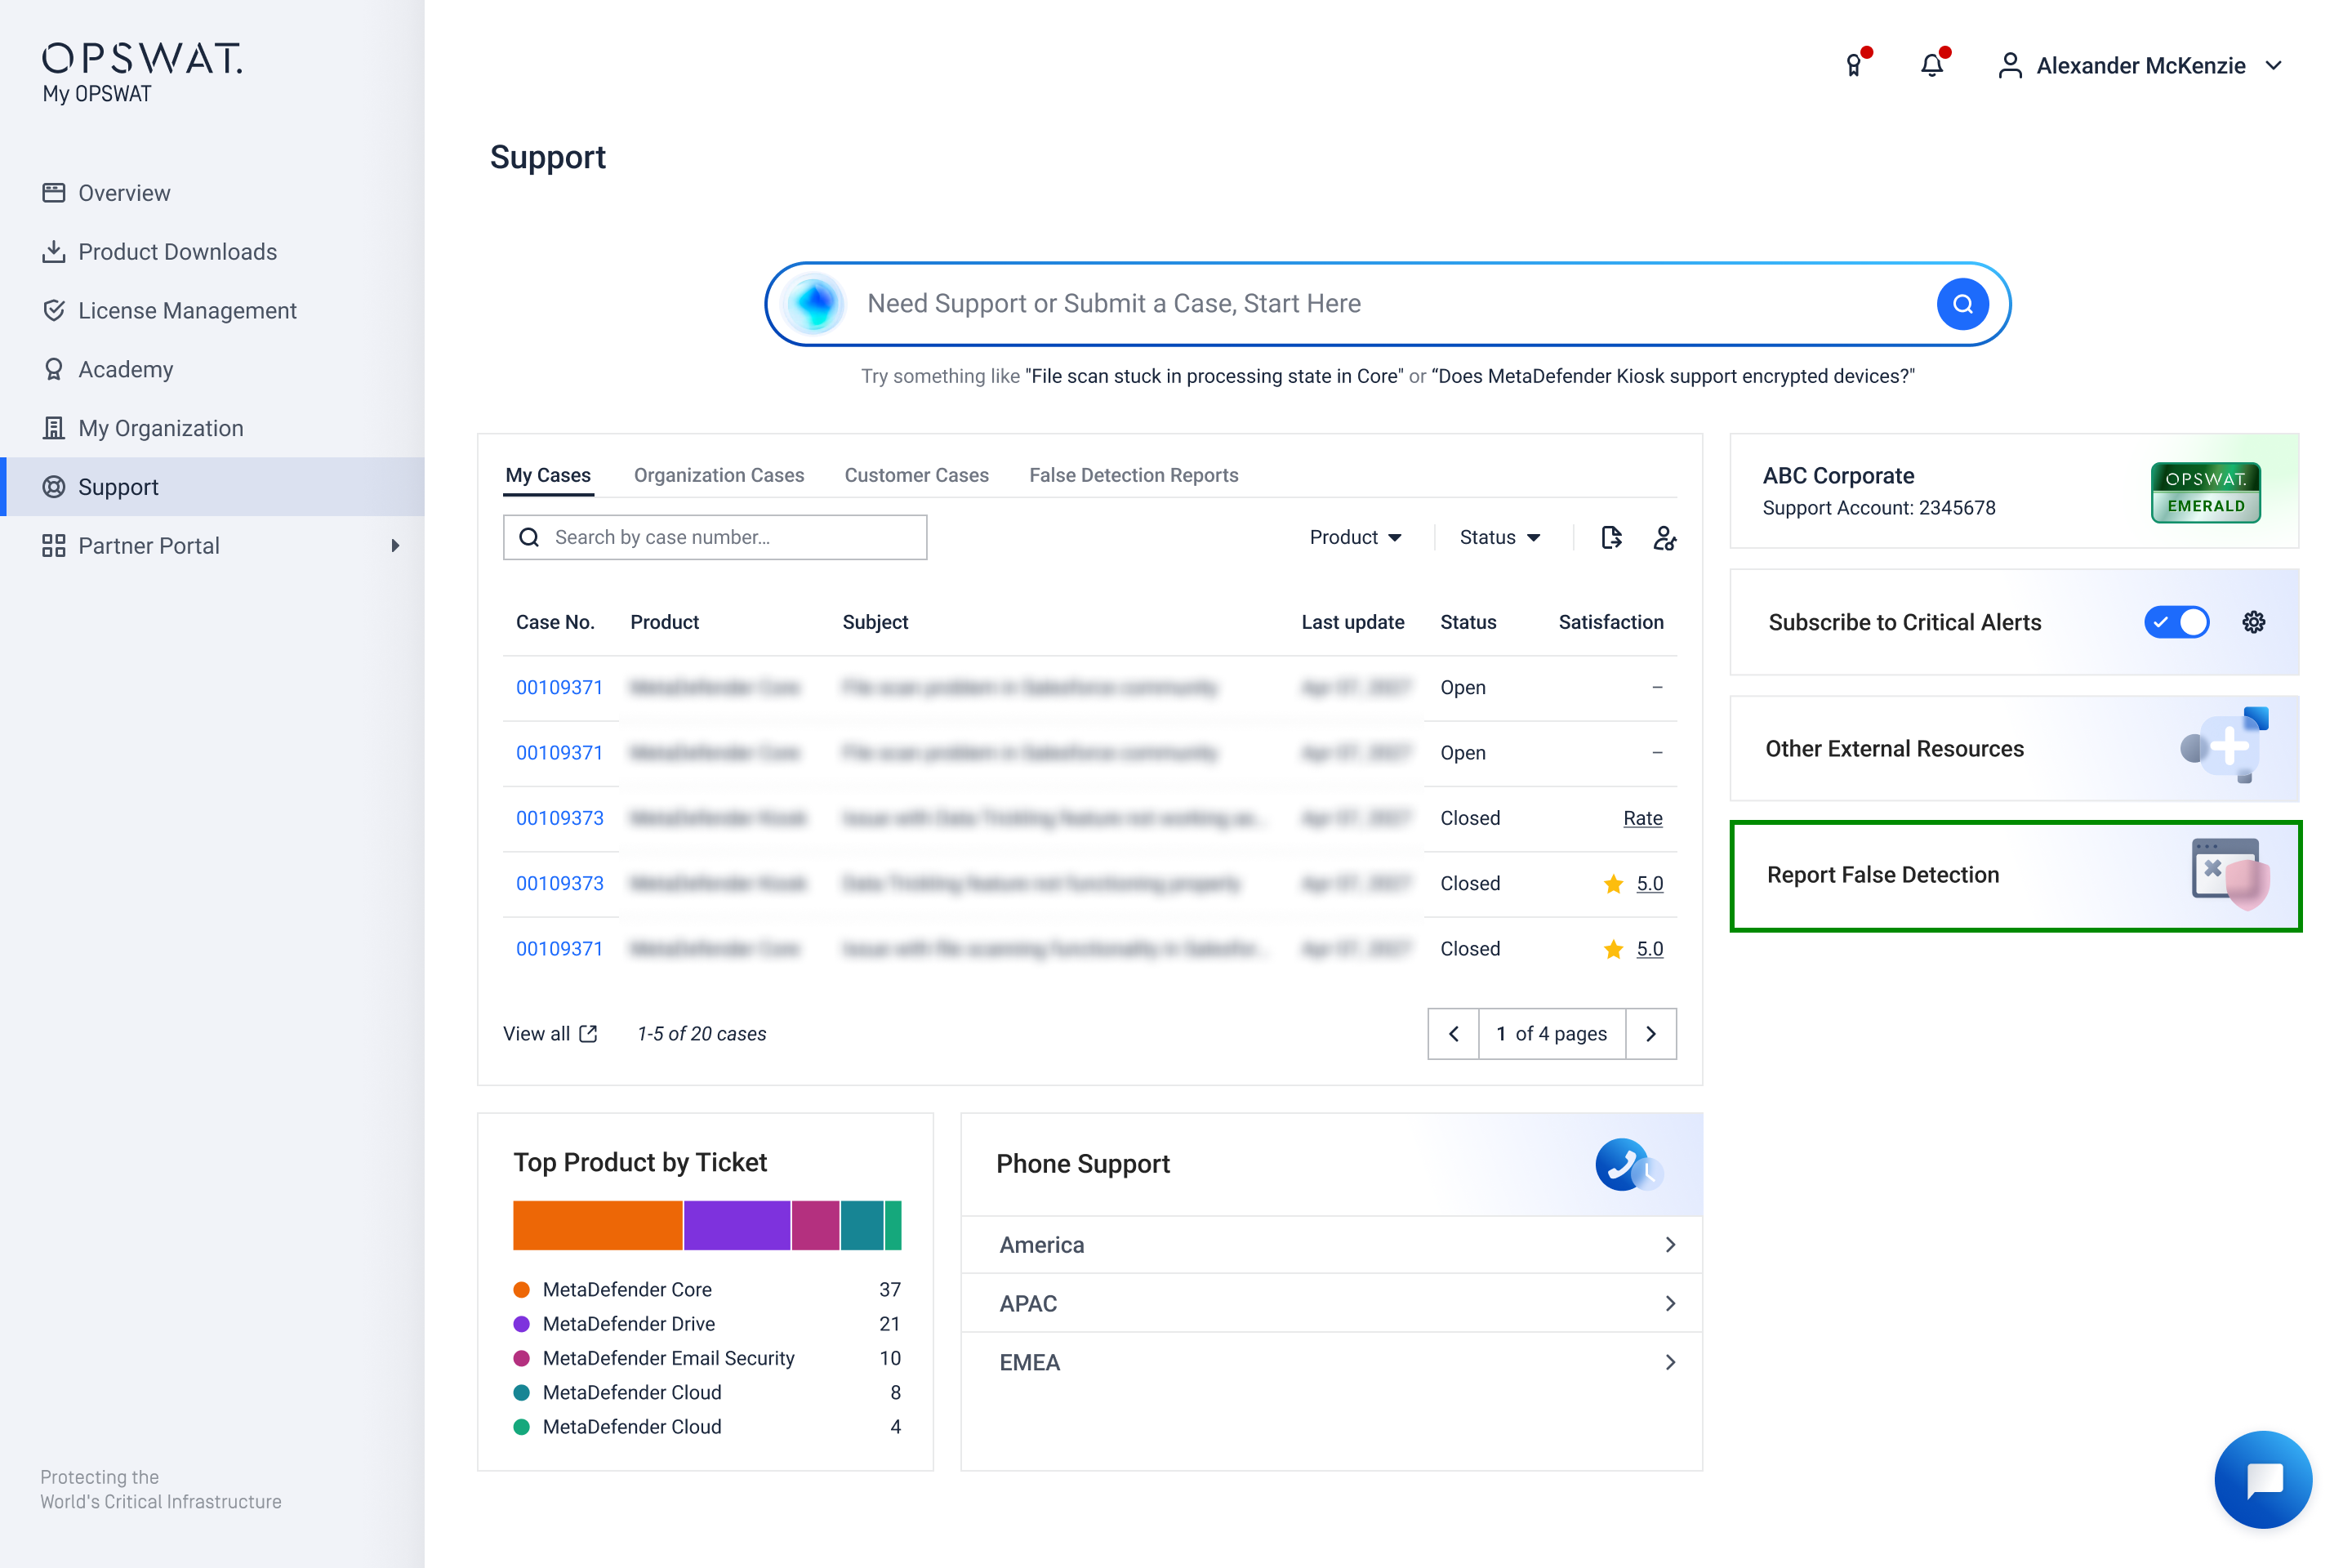2352x1568 pixels.
Task: Open the Product filter dropdown
Action: (1355, 538)
